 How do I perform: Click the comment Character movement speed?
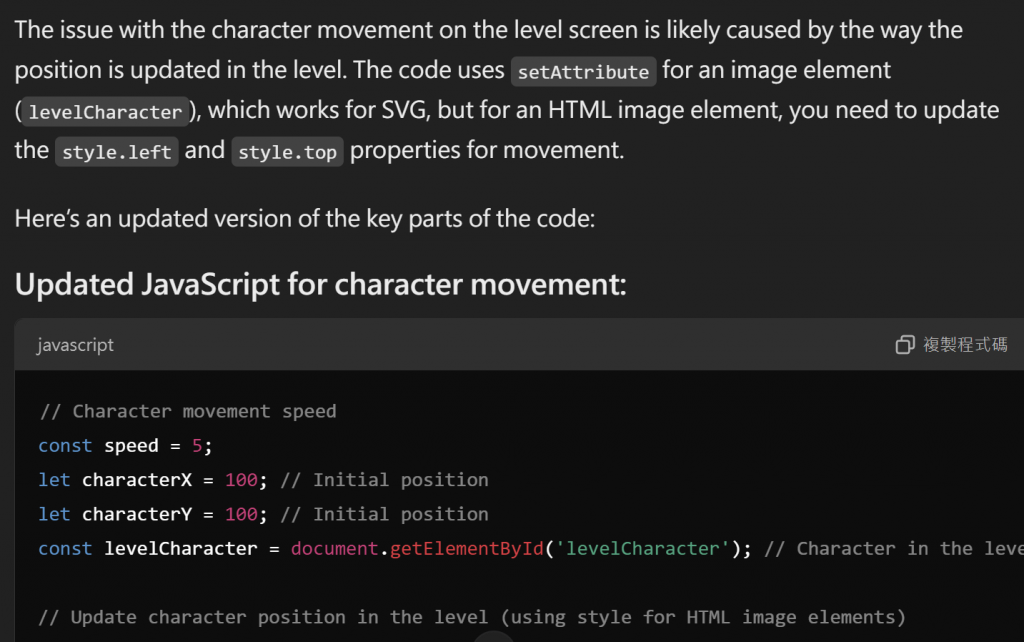click(x=188, y=411)
